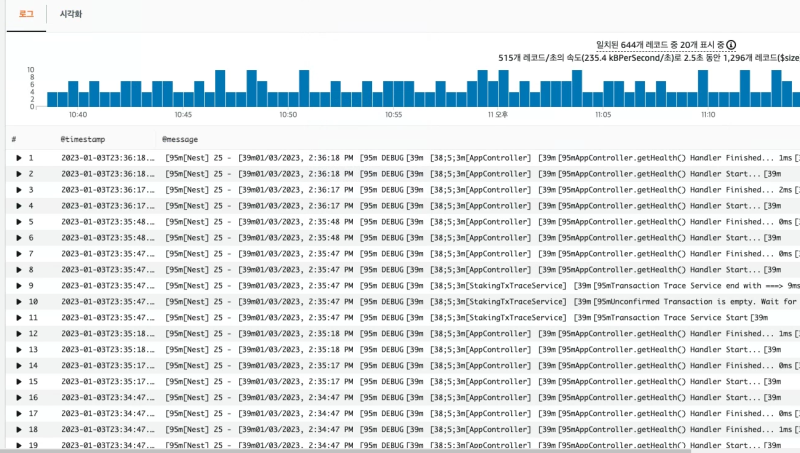Viewport: 800px width, 453px height.
Task: Click the # column header
Action: pyautogui.click(x=14, y=139)
